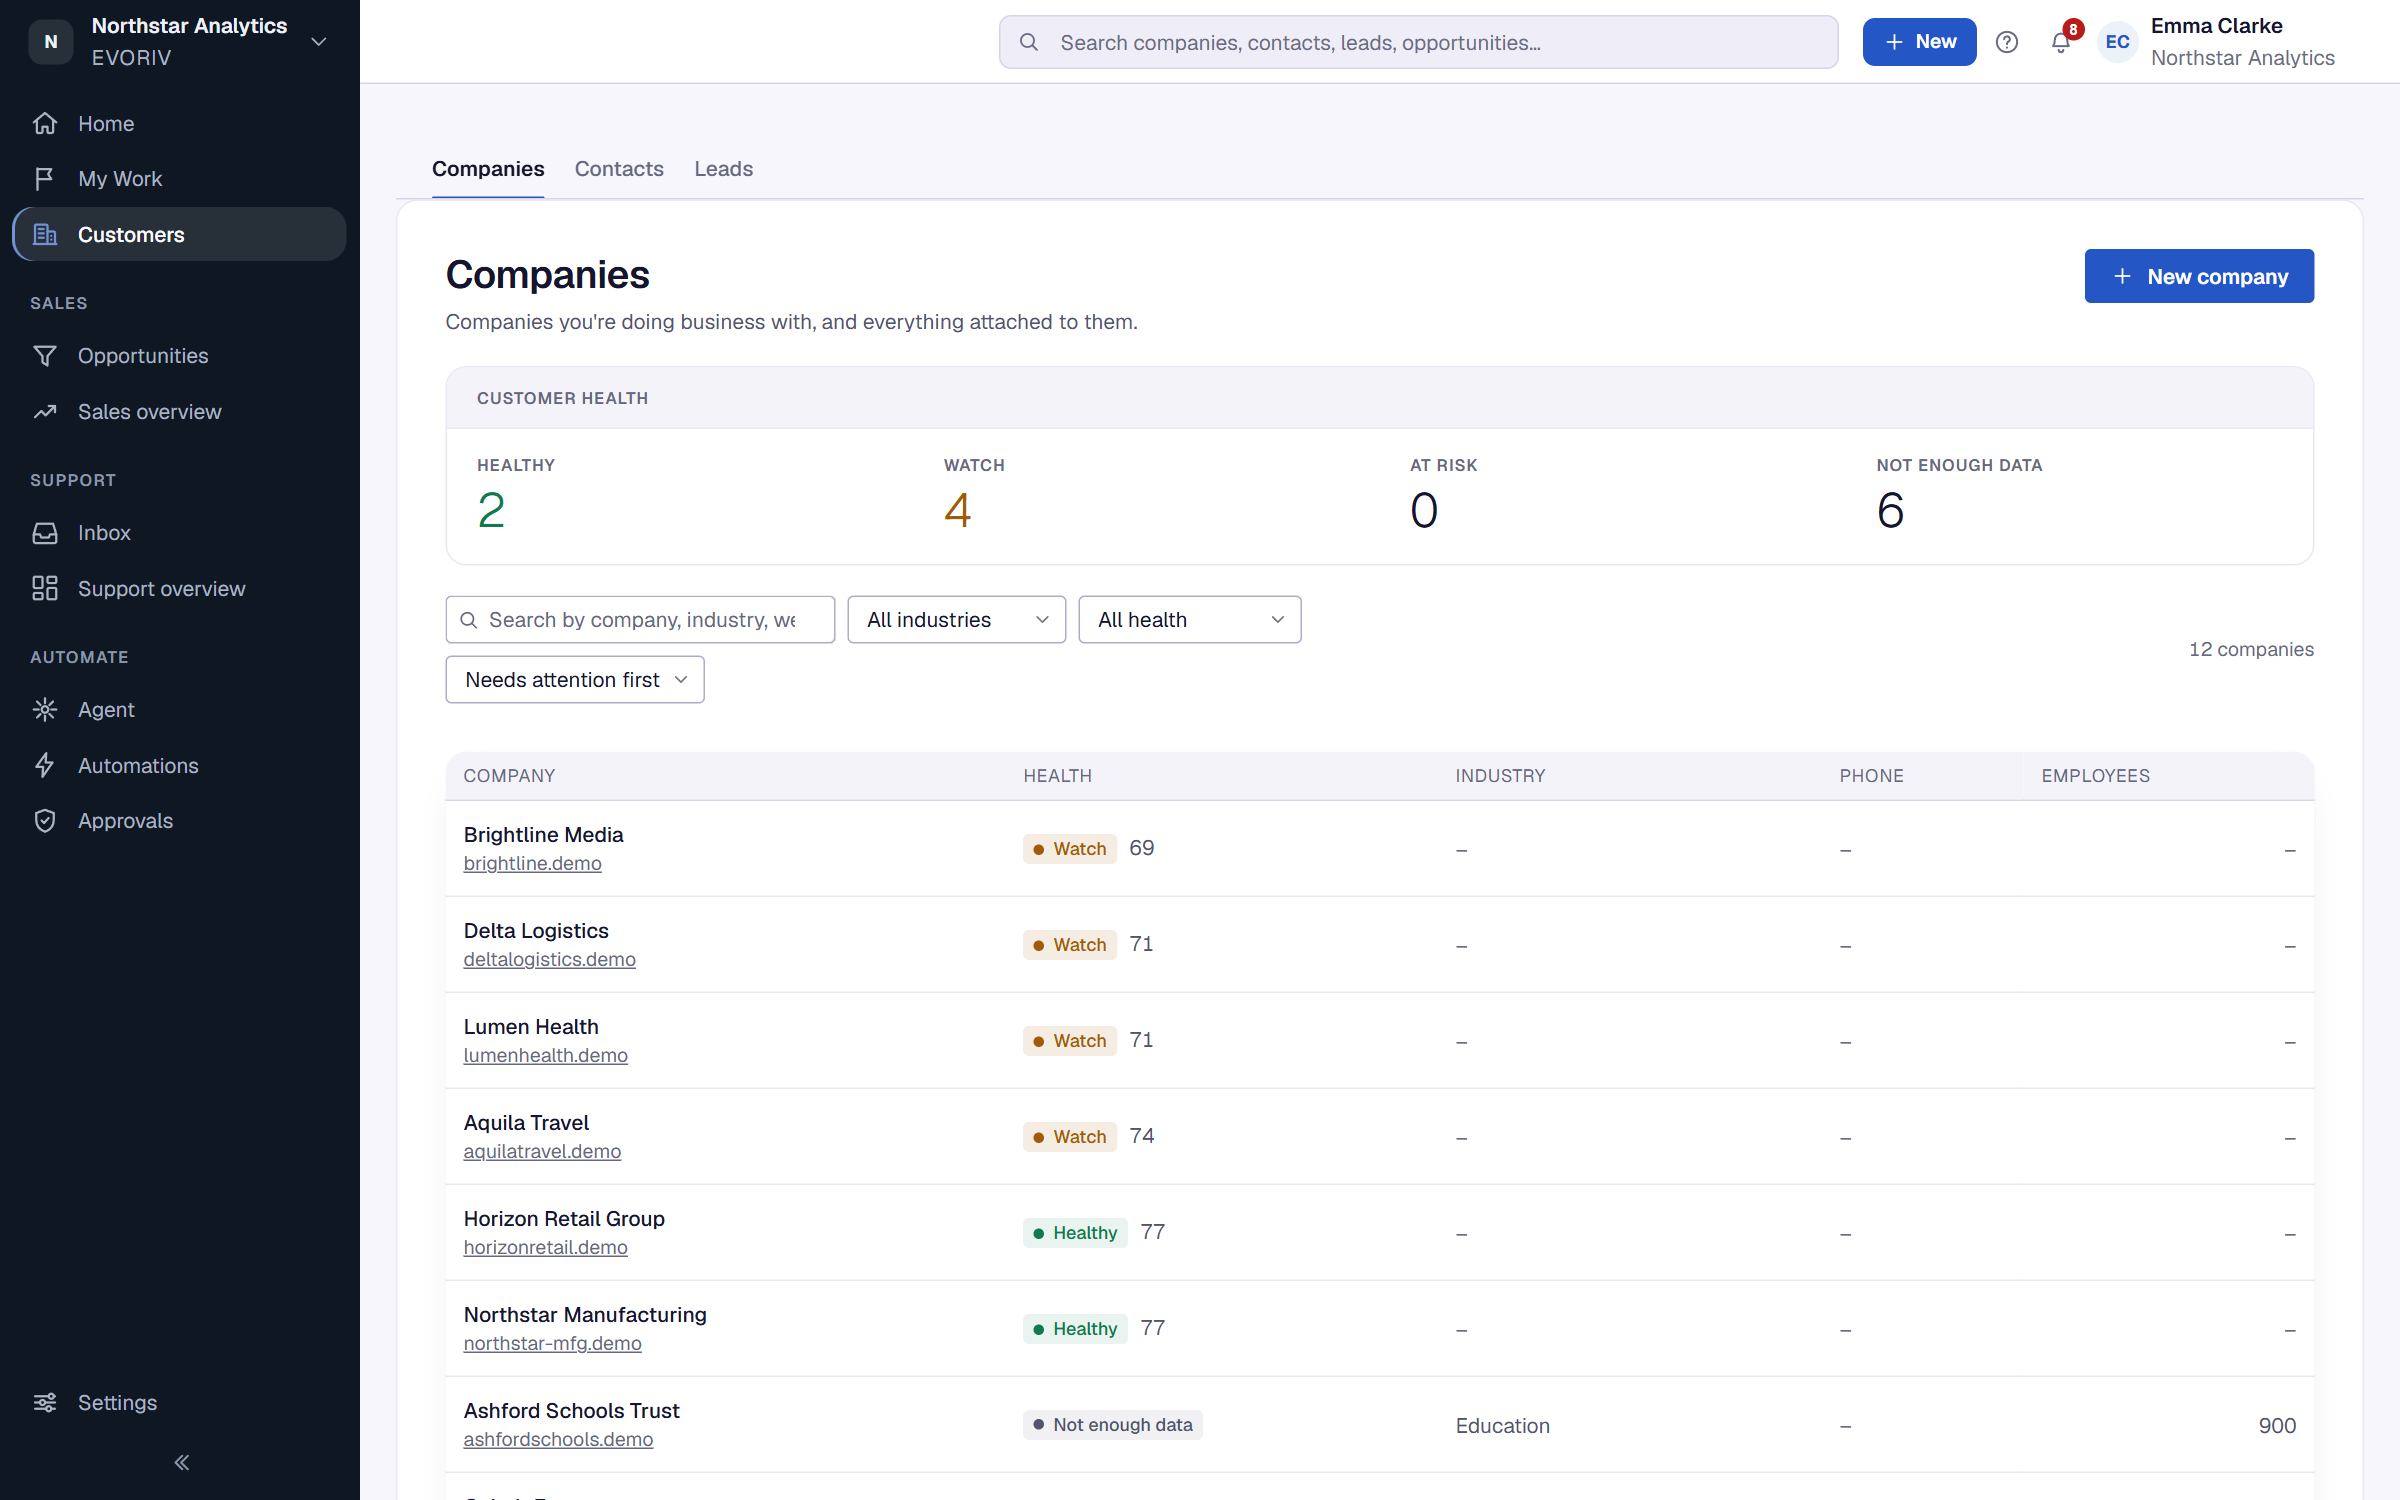Screen dimensions: 2400x1500
Task: Open the Home sidebar icon
Action: (x=45, y=124)
